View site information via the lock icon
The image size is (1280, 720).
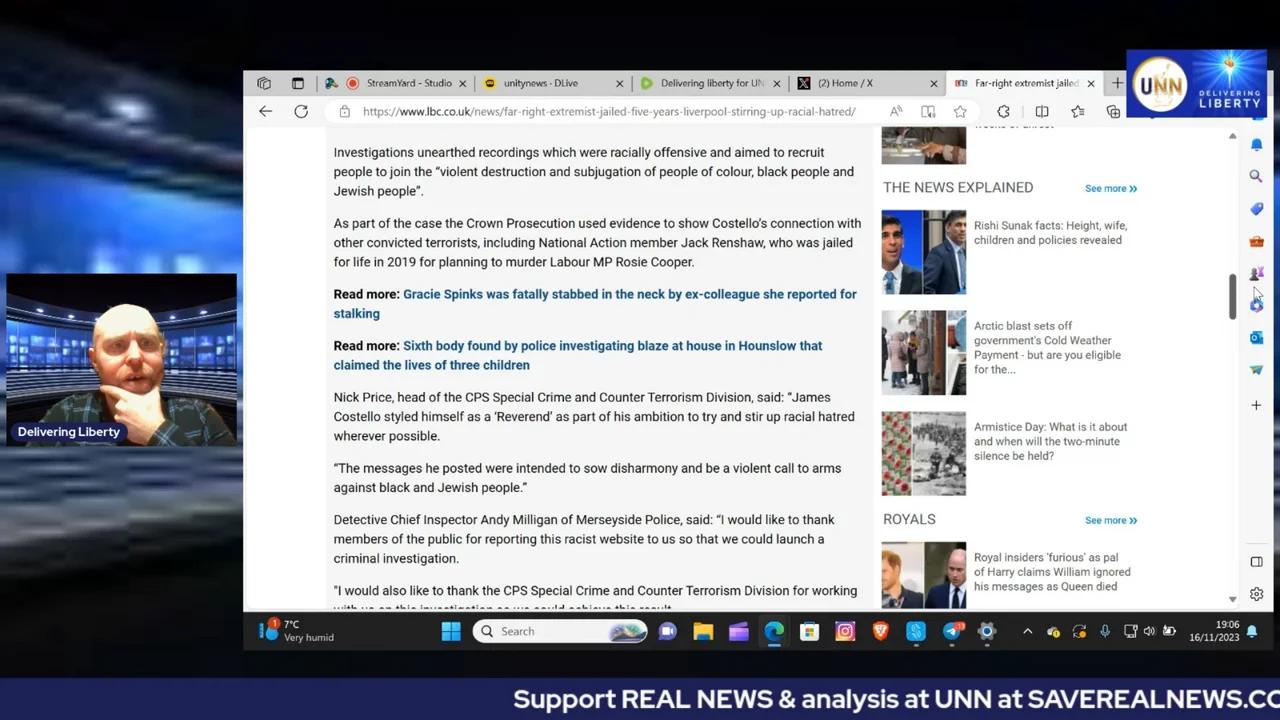tap(344, 111)
